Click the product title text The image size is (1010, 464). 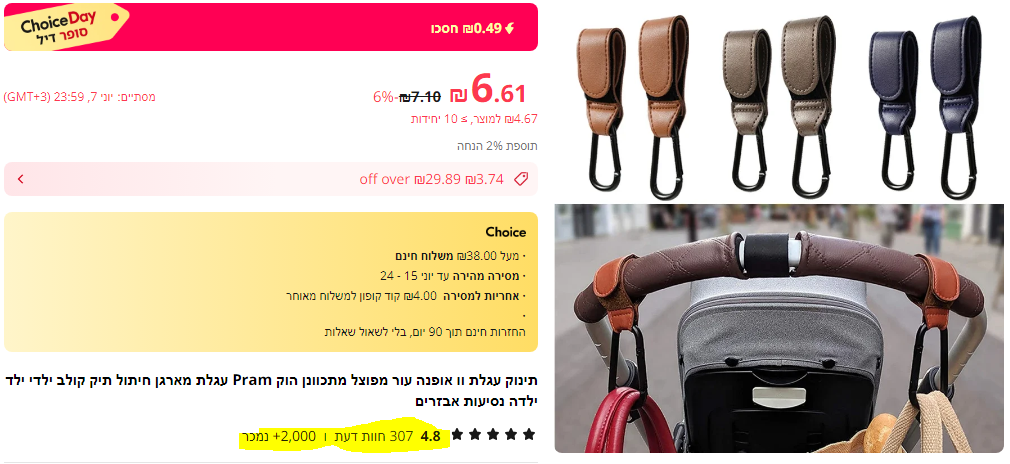[271, 391]
